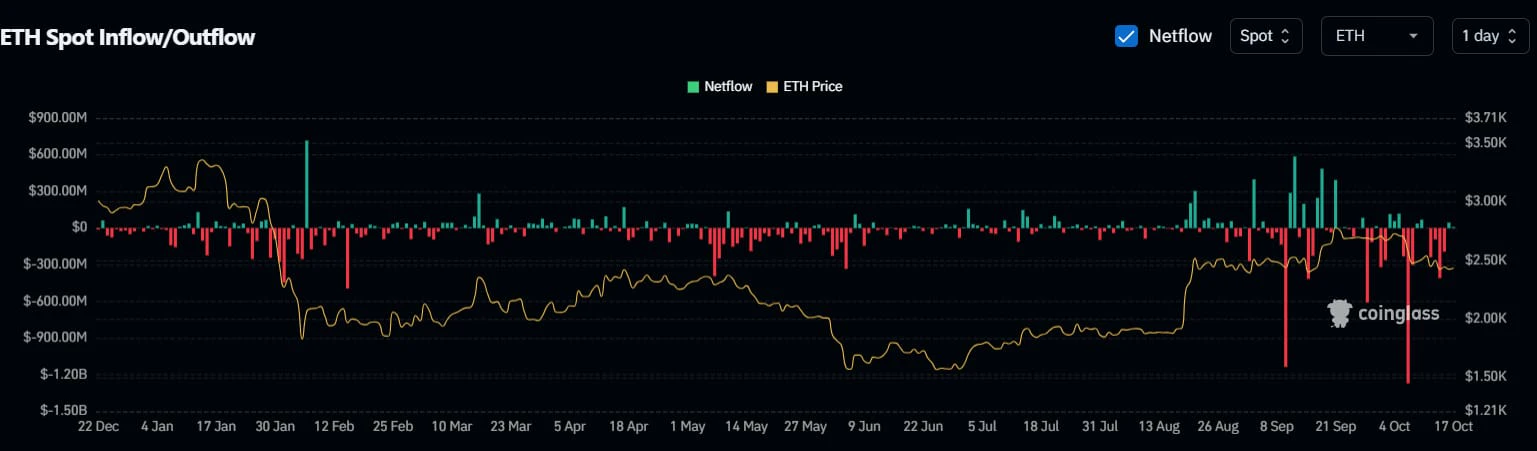The height and width of the screenshot is (451, 1537).
Task: Click the 18 Apr date label
Action: click(x=628, y=426)
